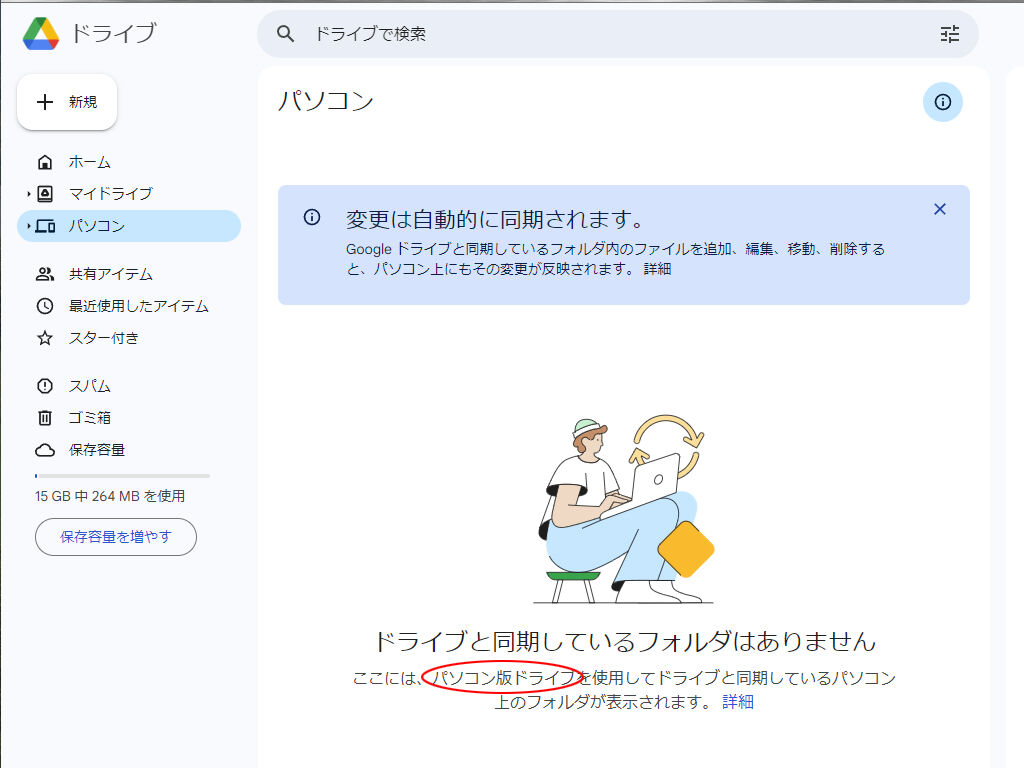Viewport: 1024px width, 768px height.
Task: Open the Spam (スパム) section
Action: (x=89, y=386)
